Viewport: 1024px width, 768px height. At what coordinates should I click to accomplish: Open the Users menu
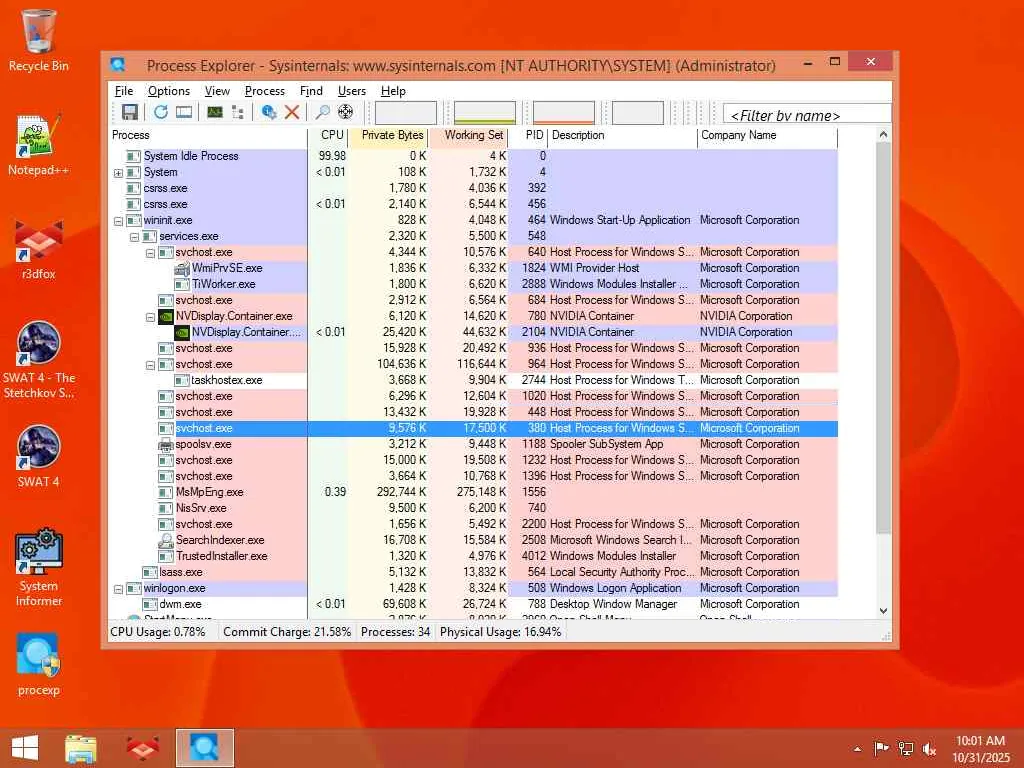[351, 91]
